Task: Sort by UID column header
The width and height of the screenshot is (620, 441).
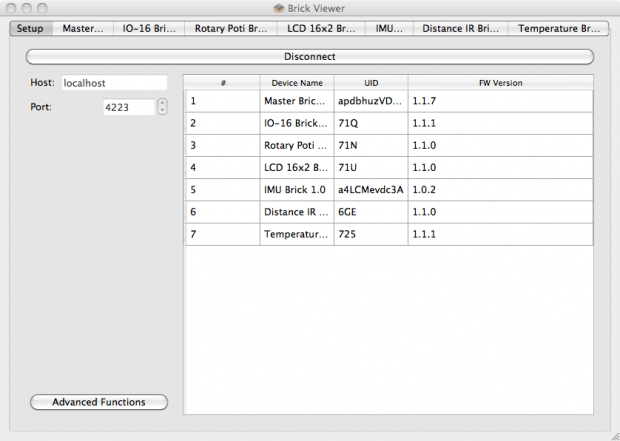Action: tap(371, 83)
